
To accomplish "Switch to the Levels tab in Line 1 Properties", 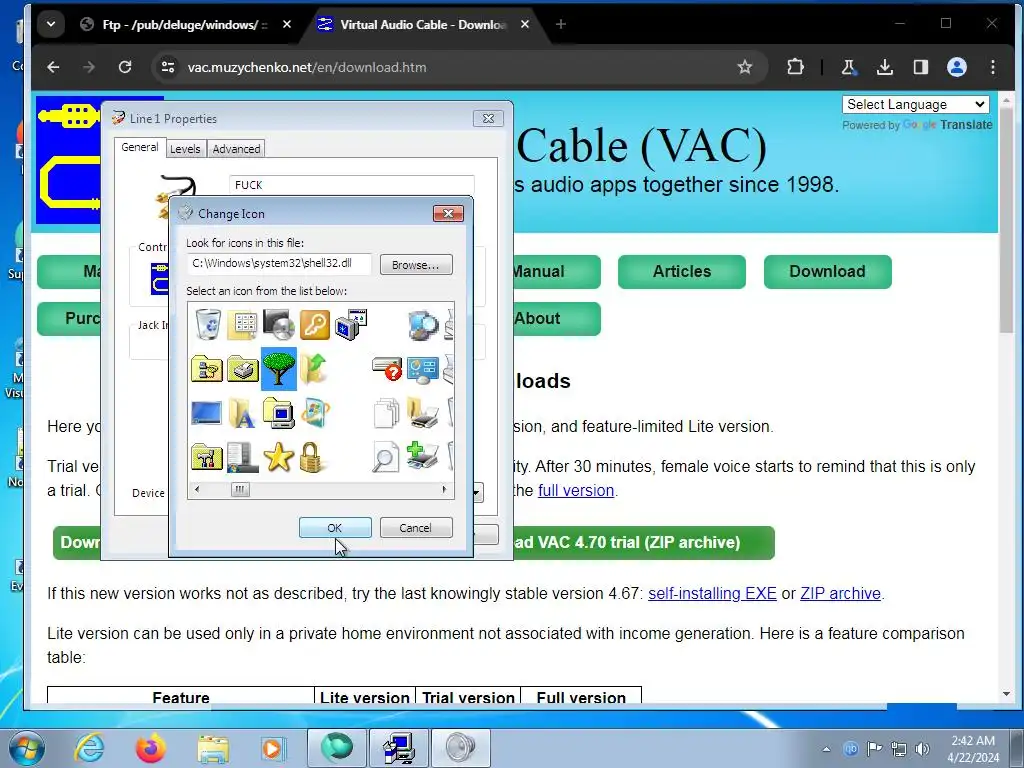I will pyautogui.click(x=185, y=149).
